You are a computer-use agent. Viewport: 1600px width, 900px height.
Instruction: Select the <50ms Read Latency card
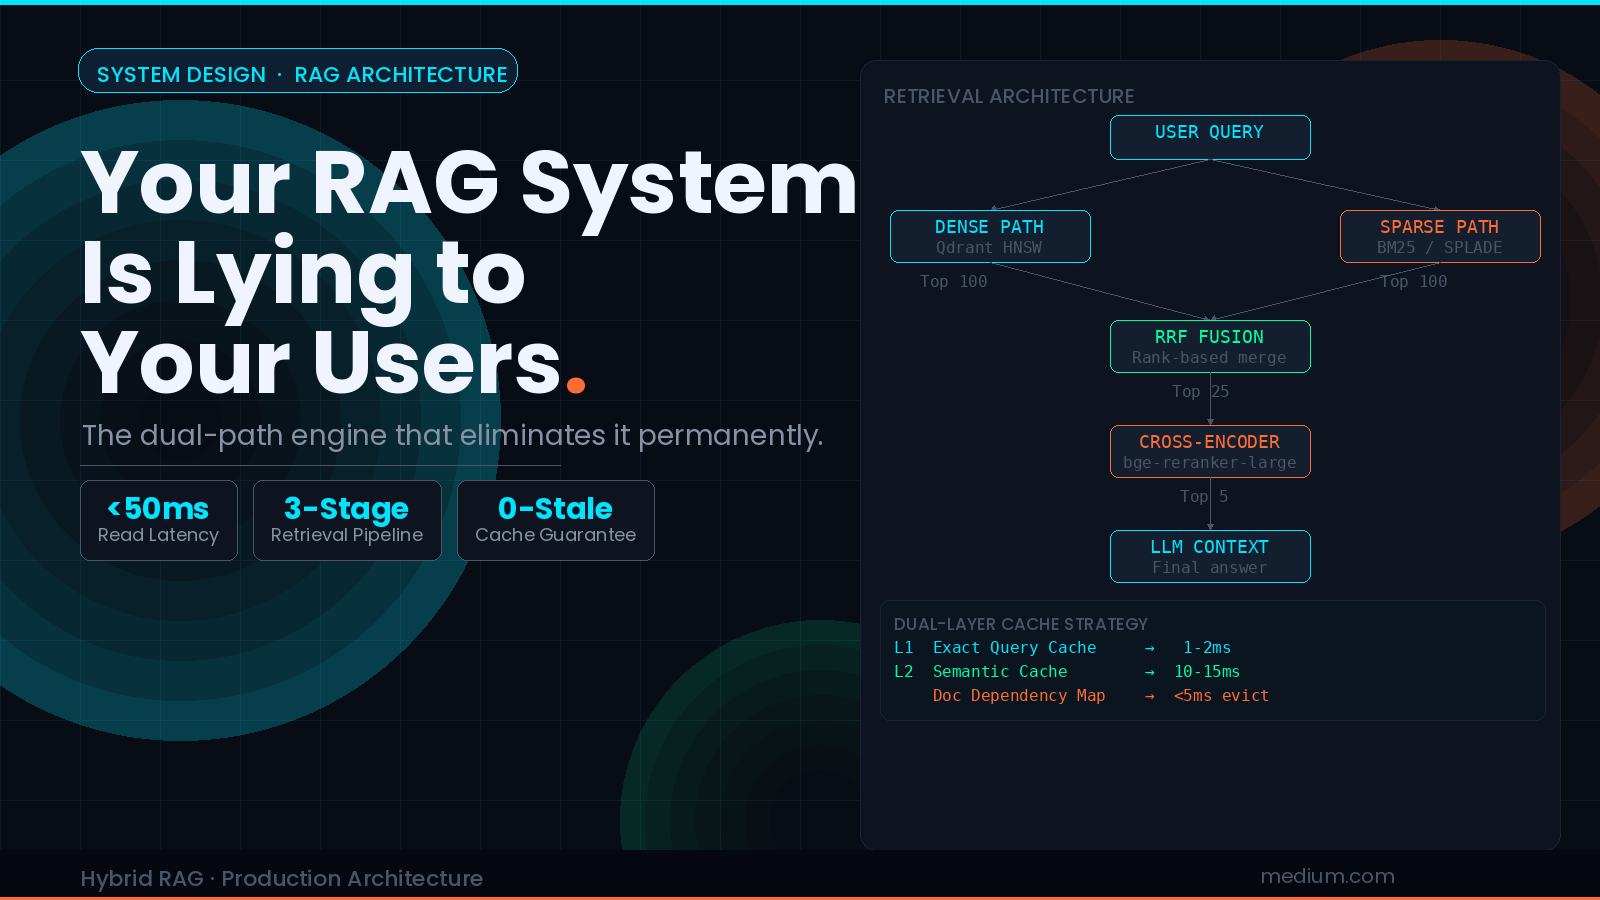click(159, 521)
